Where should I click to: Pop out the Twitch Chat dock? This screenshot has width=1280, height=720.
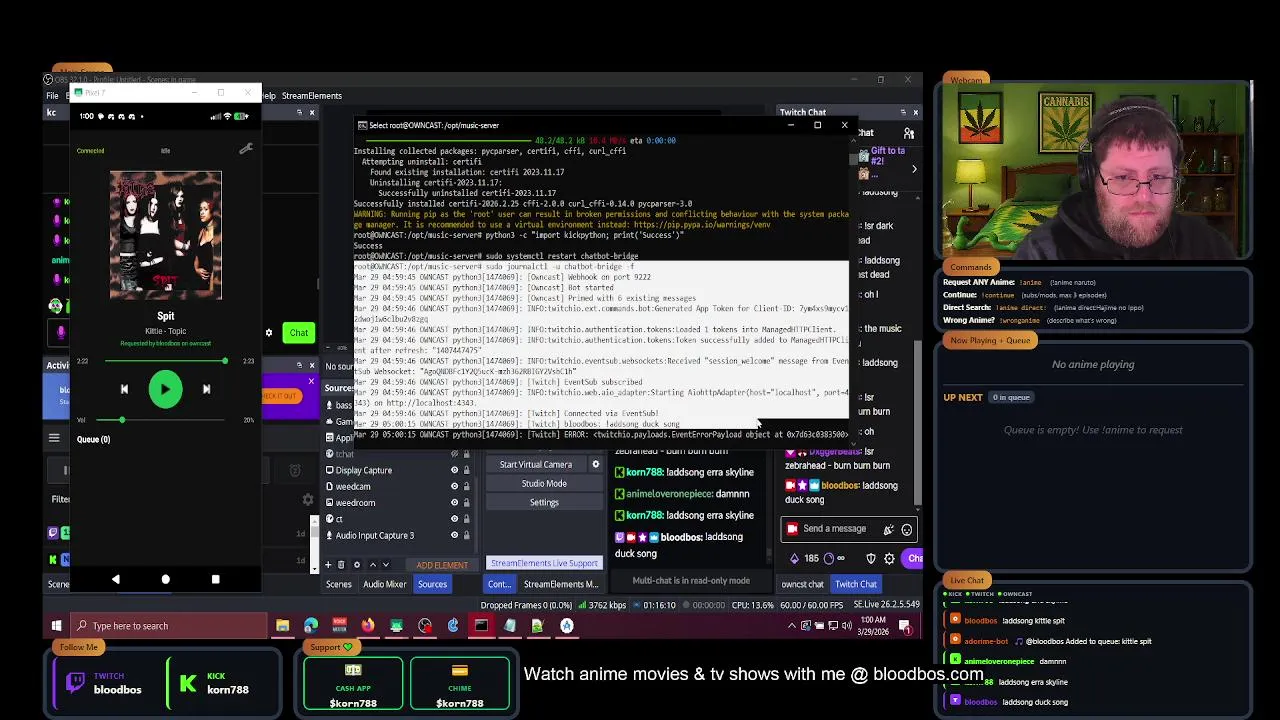pyautogui.click(x=903, y=112)
